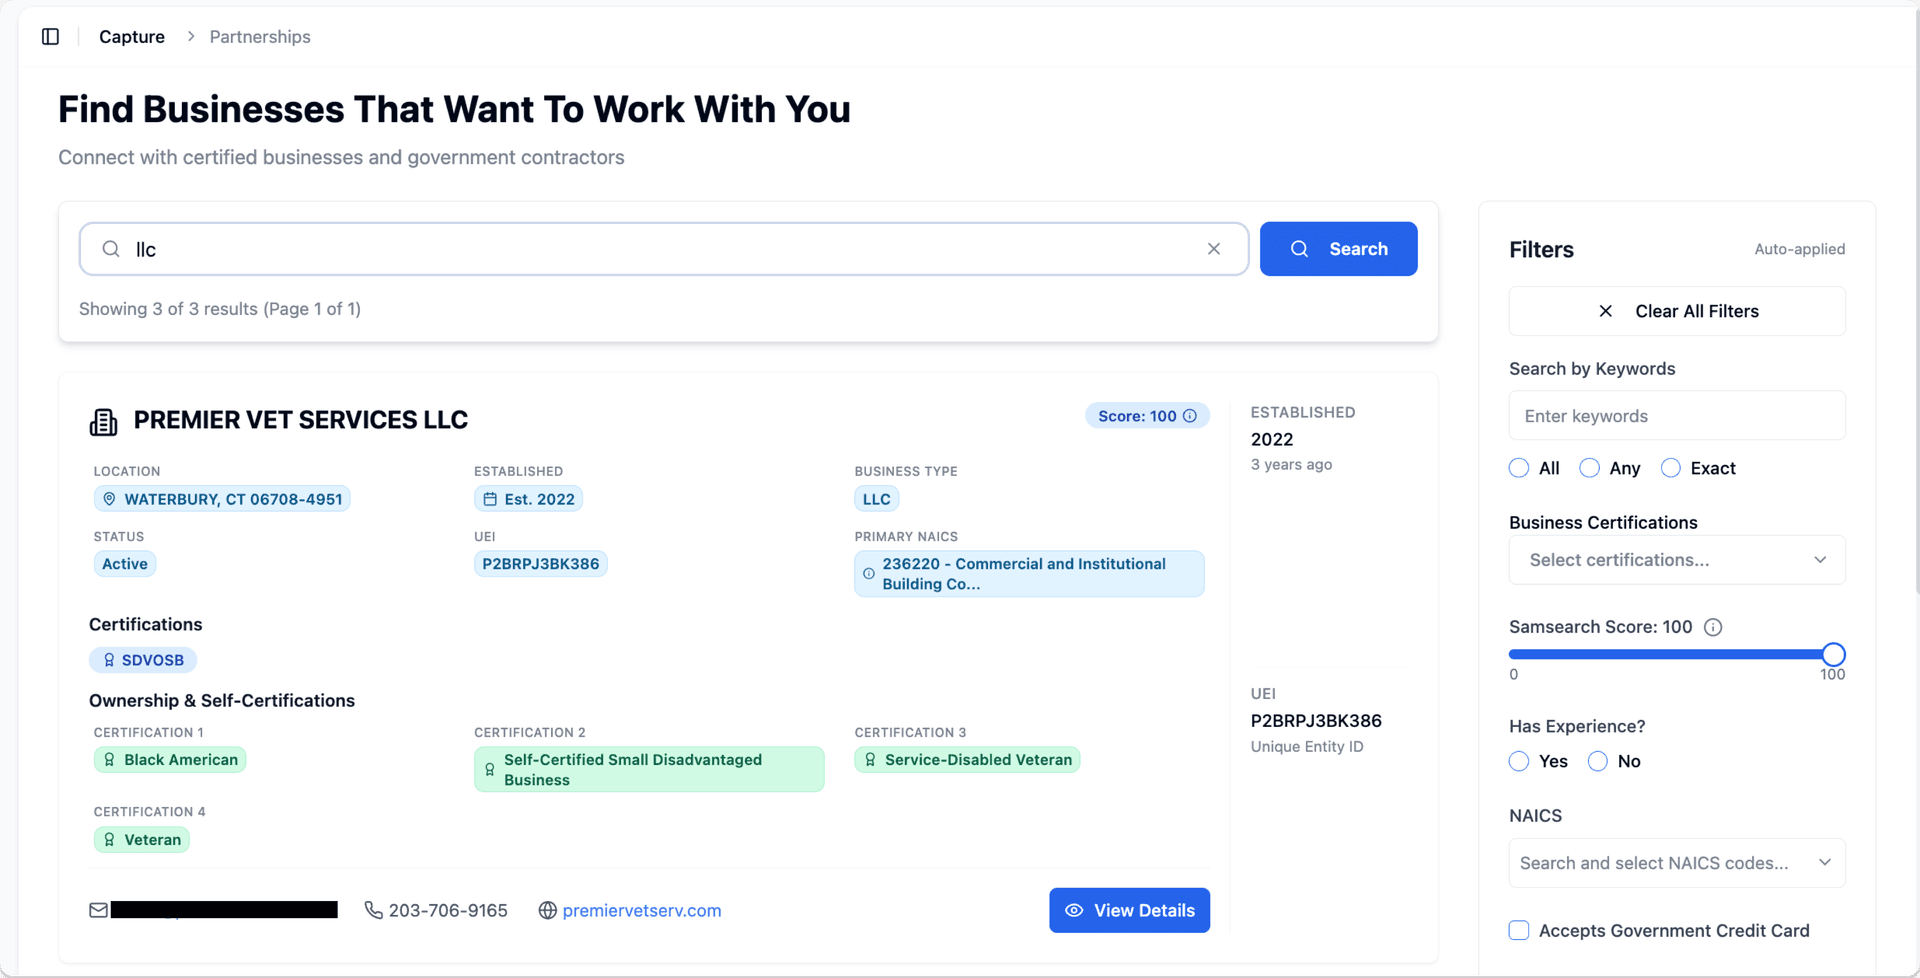Toggle the sidebar panel icon
This screenshot has height=978, width=1920.
(x=50, y=37)
